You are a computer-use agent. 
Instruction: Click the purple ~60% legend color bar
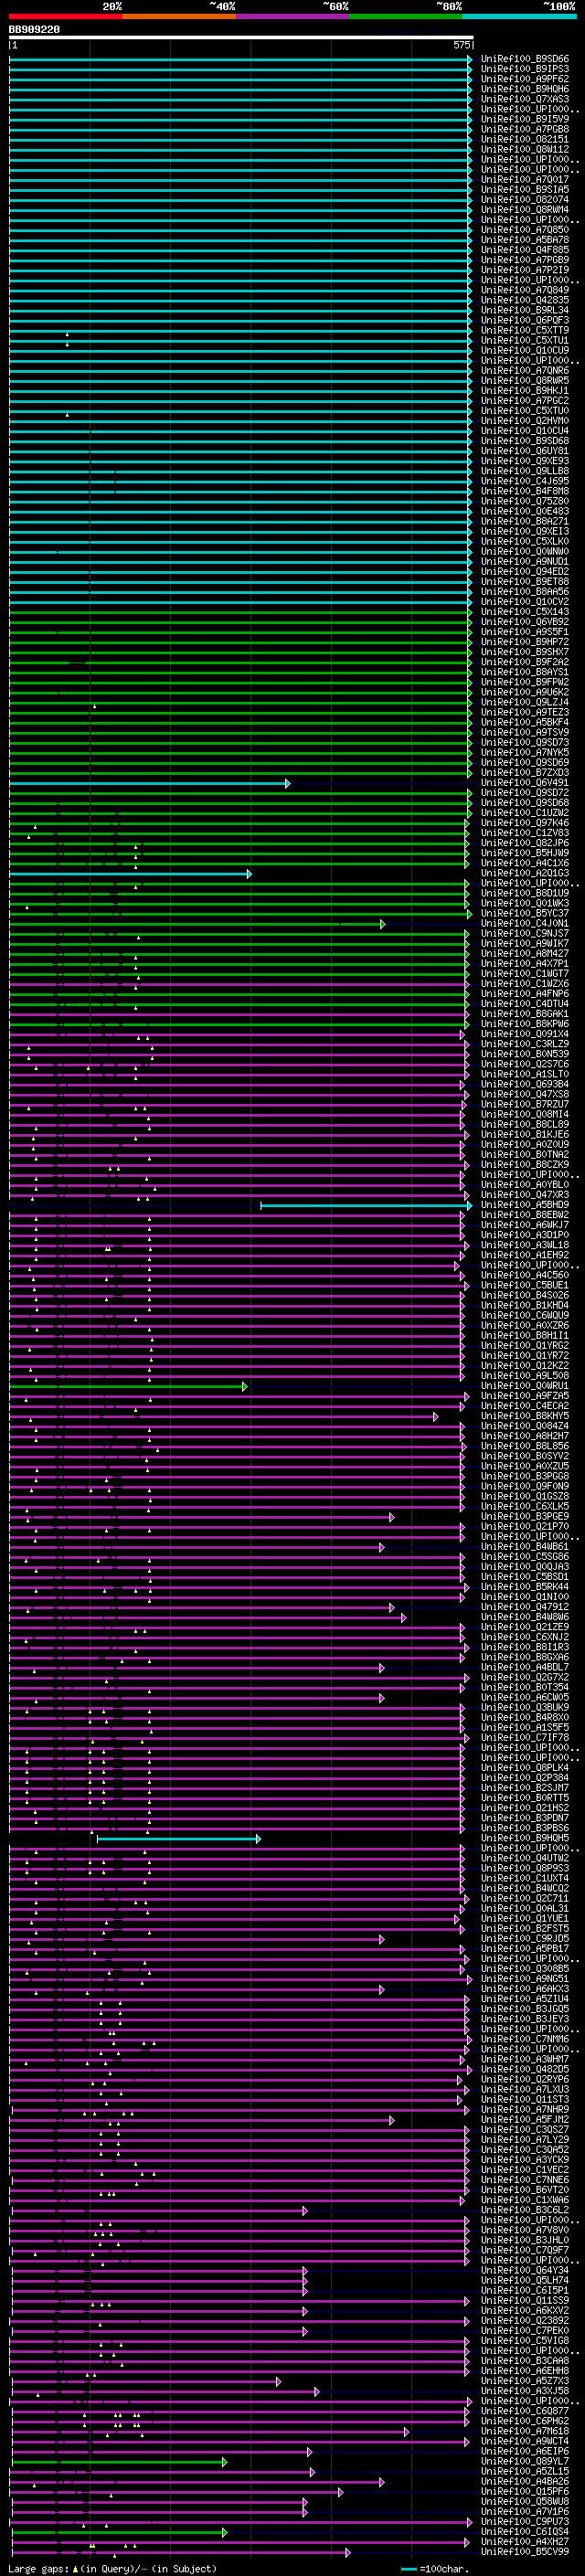[293, 16]
